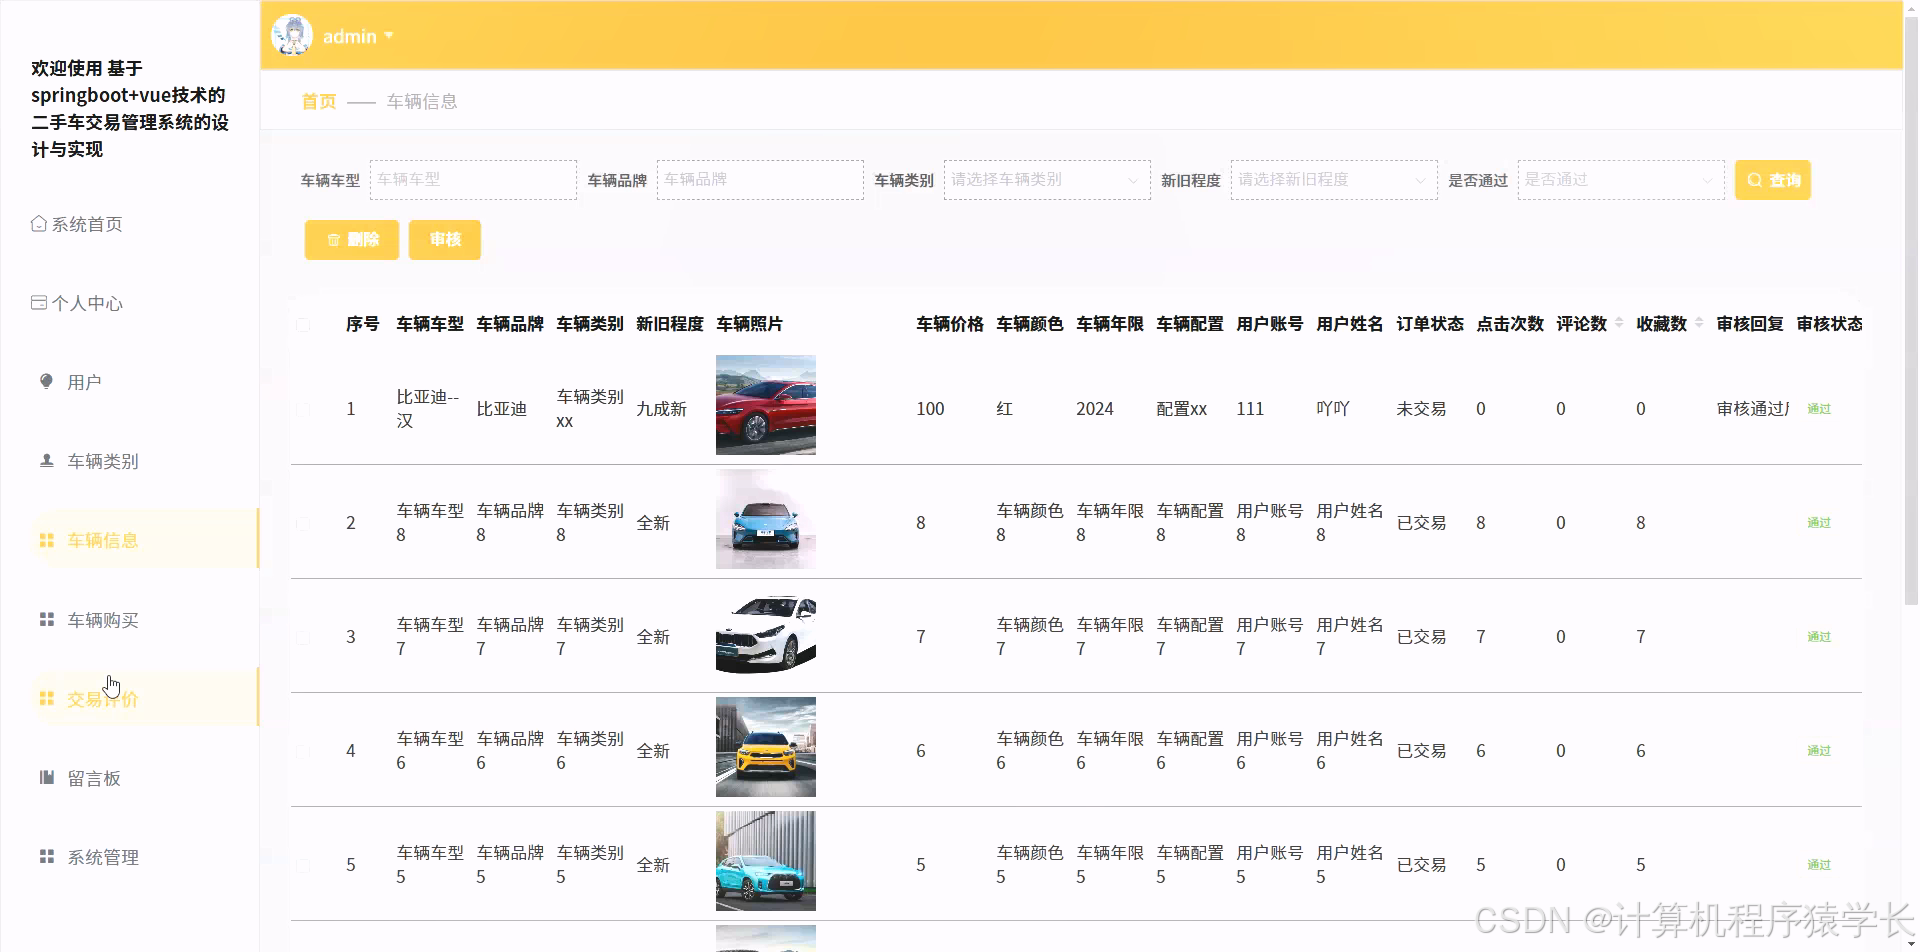The width and height of the screenshot is (1920, 952).
Task: Click the 删除 delete button
Action: click(x=352, y=240)
